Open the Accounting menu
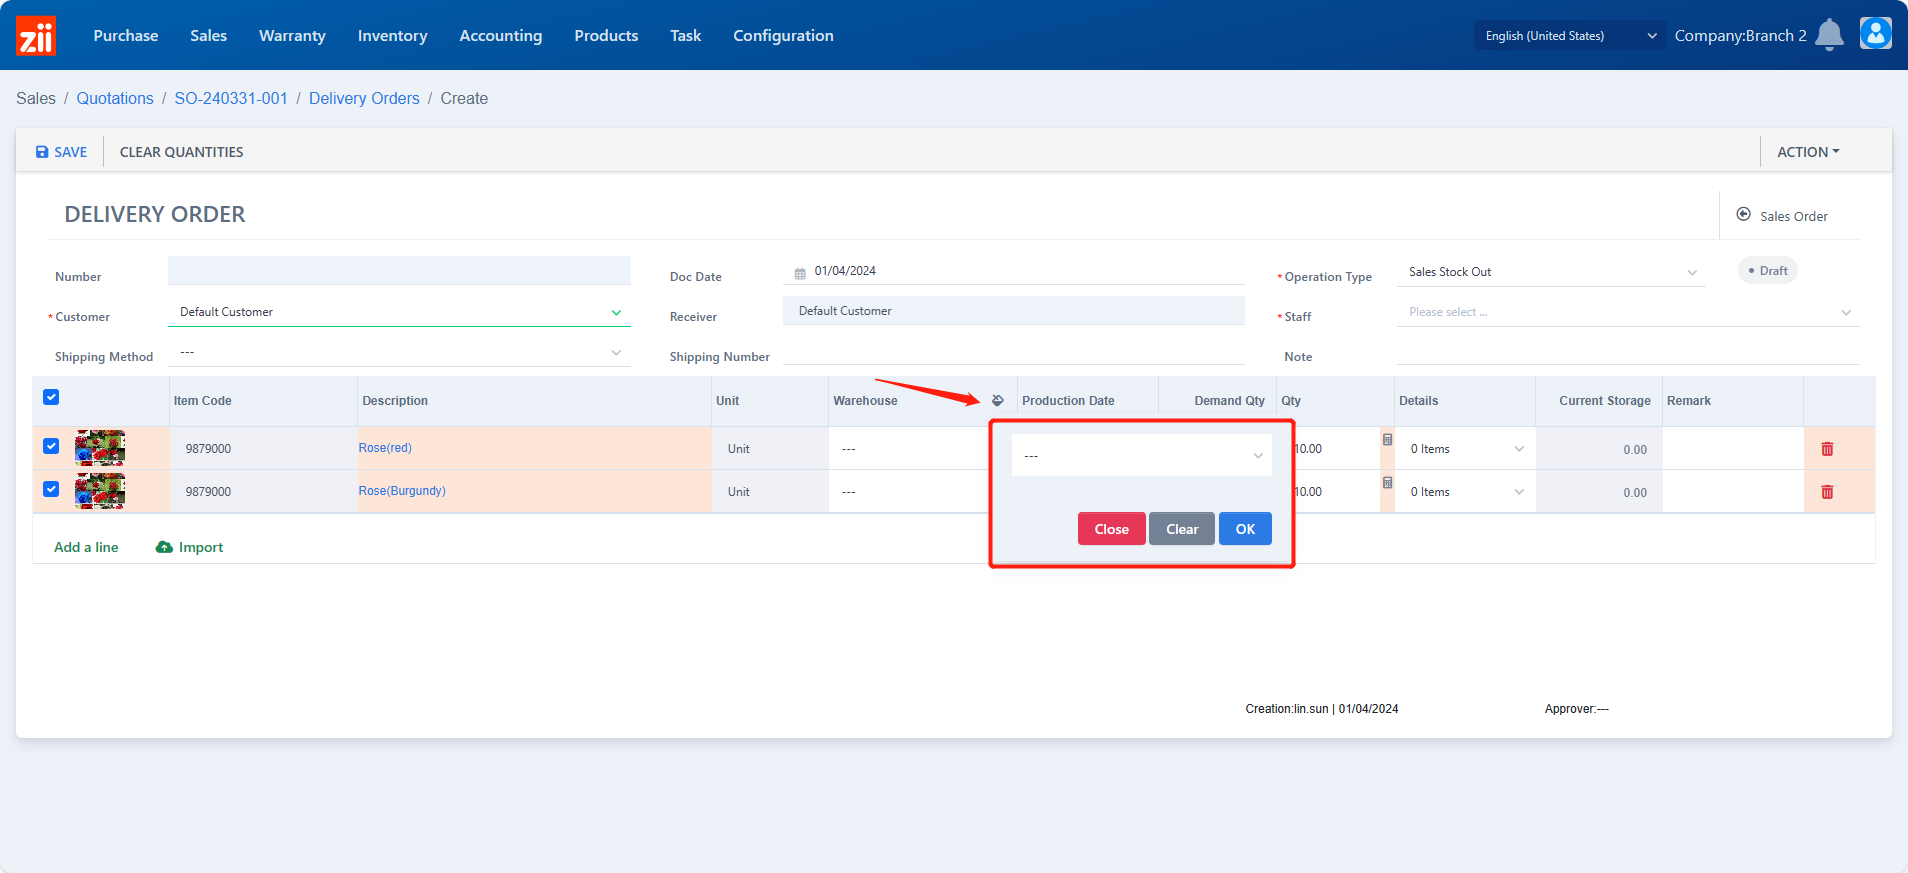1908x873 pixels. coord(501,35)
